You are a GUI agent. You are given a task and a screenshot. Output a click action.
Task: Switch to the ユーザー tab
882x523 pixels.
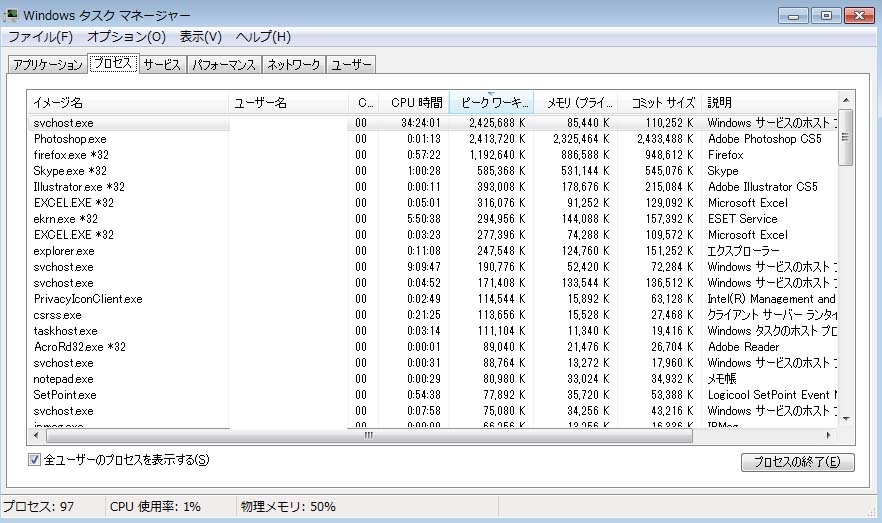click(x=351, y=65)
